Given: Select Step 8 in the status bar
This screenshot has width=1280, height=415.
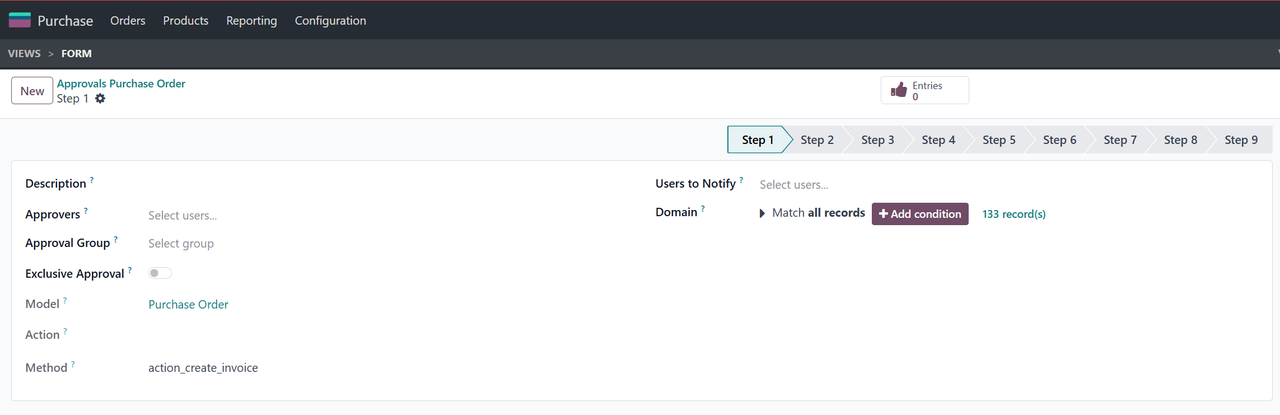Looking at the screenshot, I should pos(1181,140).
